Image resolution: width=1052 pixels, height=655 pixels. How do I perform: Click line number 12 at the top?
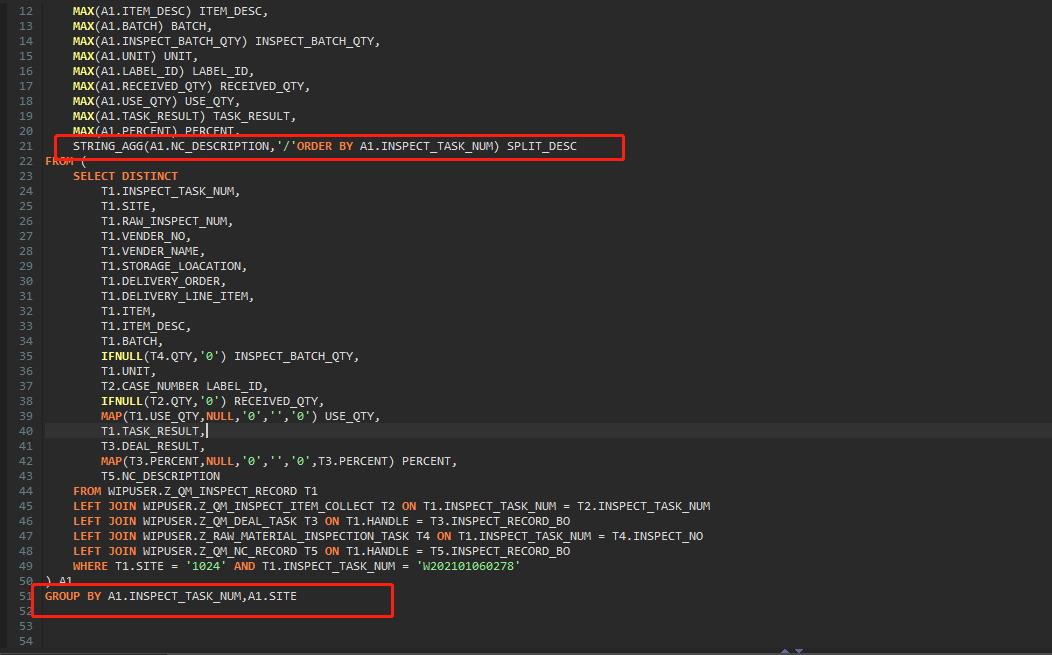pos(25,10)
